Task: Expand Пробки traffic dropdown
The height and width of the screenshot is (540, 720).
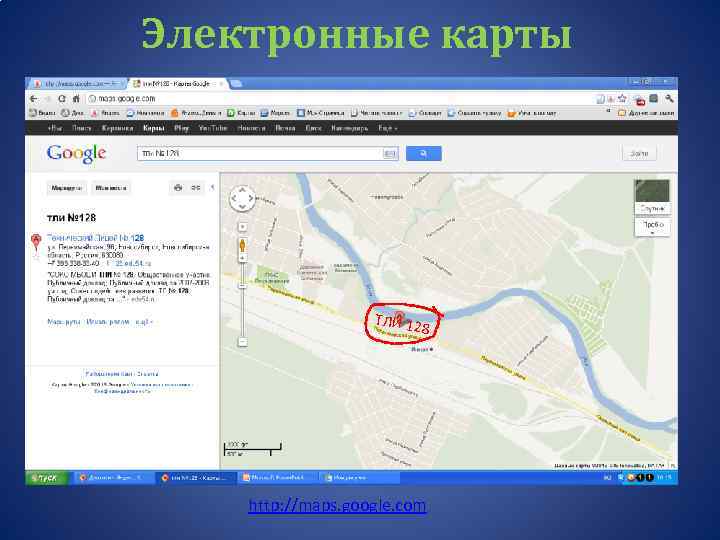Action: [652, 227]
